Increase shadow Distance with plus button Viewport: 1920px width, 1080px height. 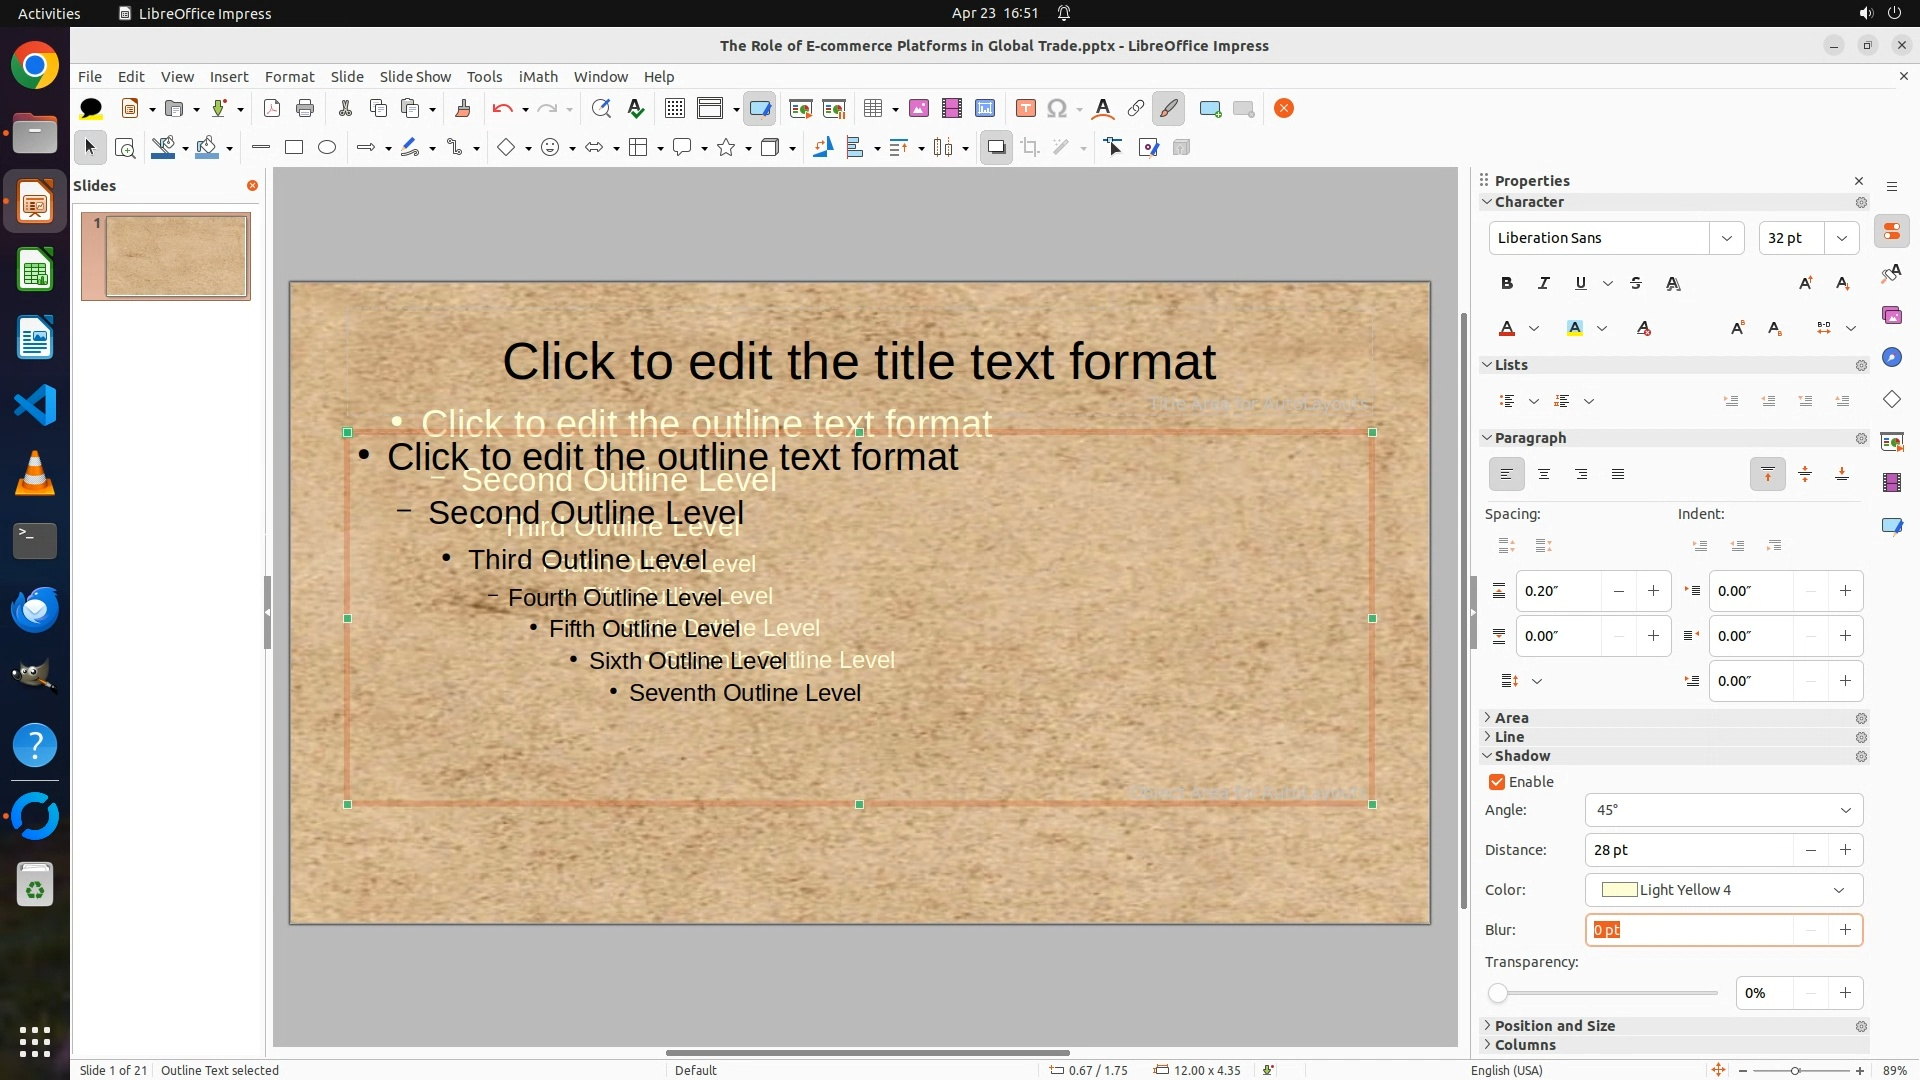point(1845,850)
